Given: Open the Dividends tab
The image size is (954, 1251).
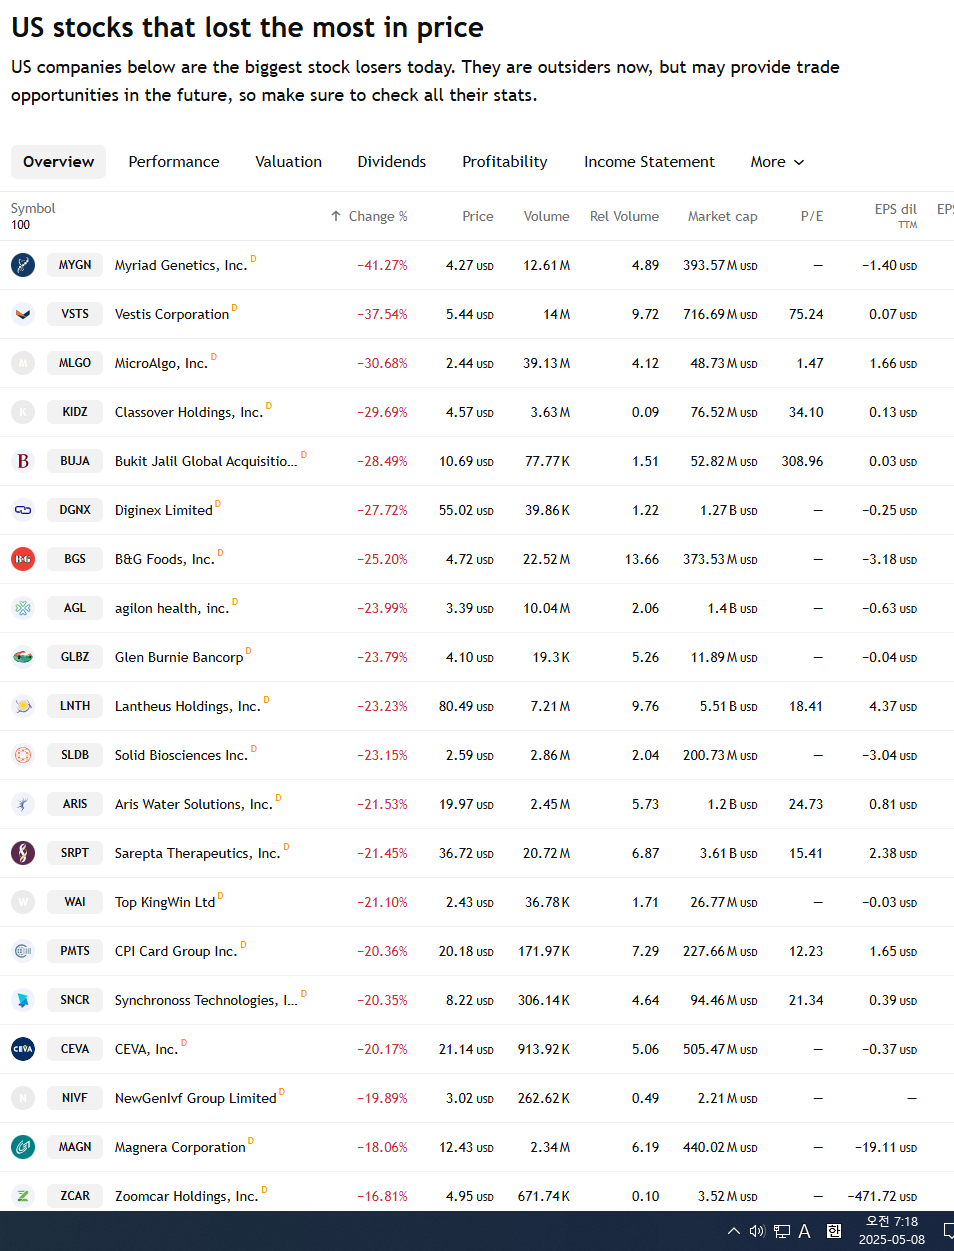Looking at the screenshot, I should coord(392,162).
